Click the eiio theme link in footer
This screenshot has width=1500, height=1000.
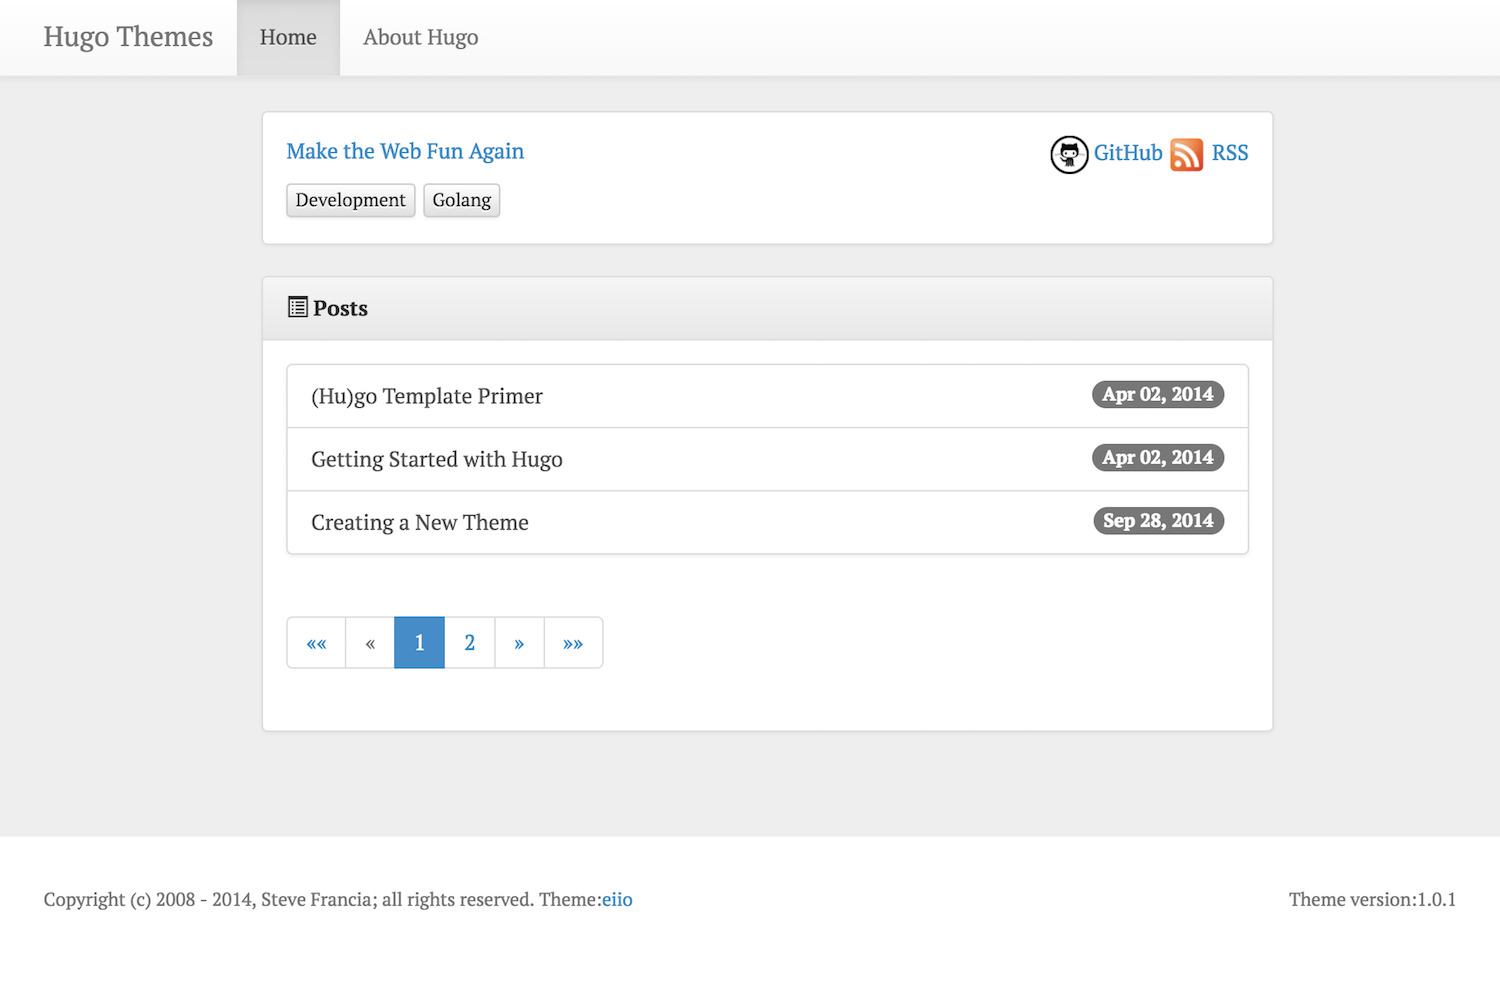tap(617, 899)
